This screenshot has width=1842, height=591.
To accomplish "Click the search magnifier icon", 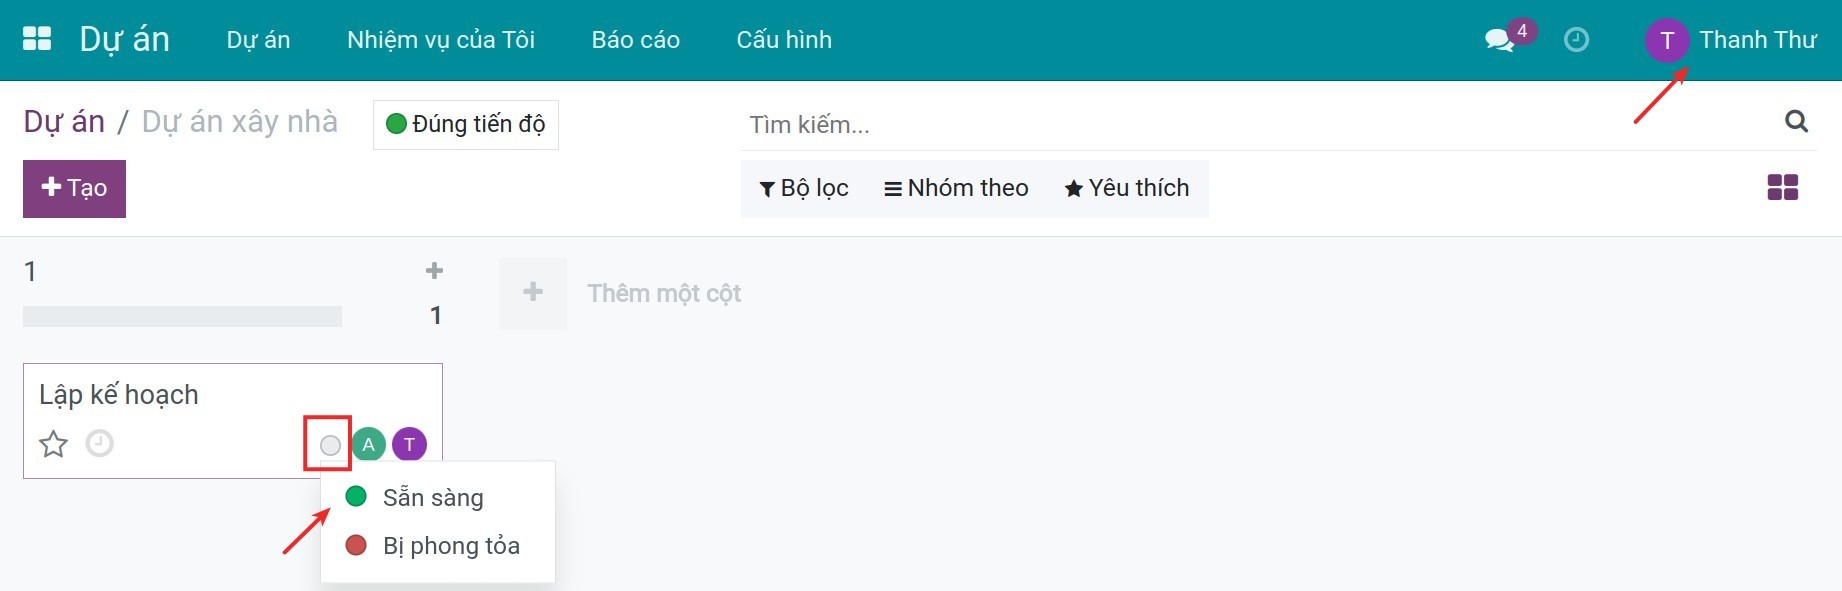I will pyautogui.click(x=1797, y=122).
